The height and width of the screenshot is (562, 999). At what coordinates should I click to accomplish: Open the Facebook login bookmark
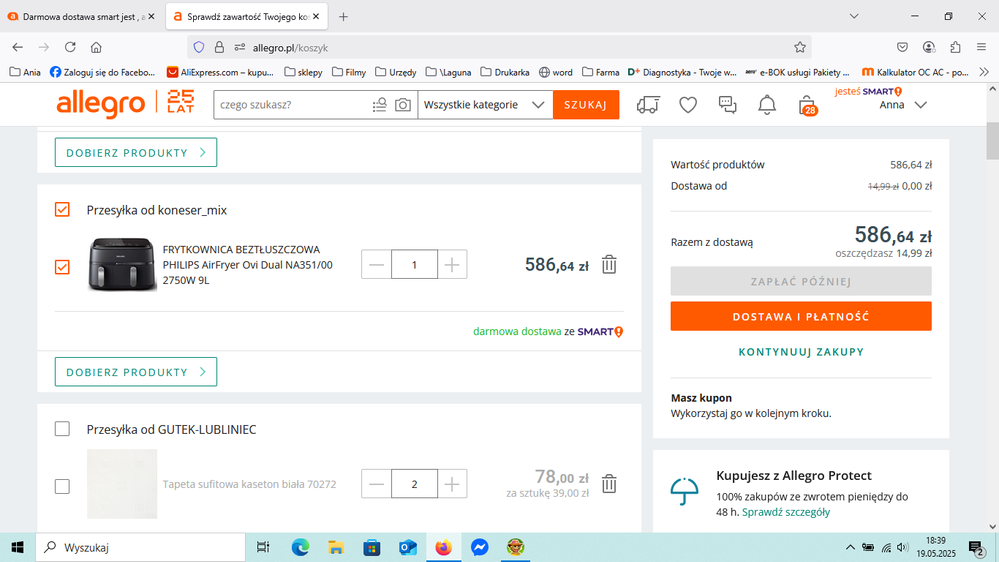click(x=103, y=72)
